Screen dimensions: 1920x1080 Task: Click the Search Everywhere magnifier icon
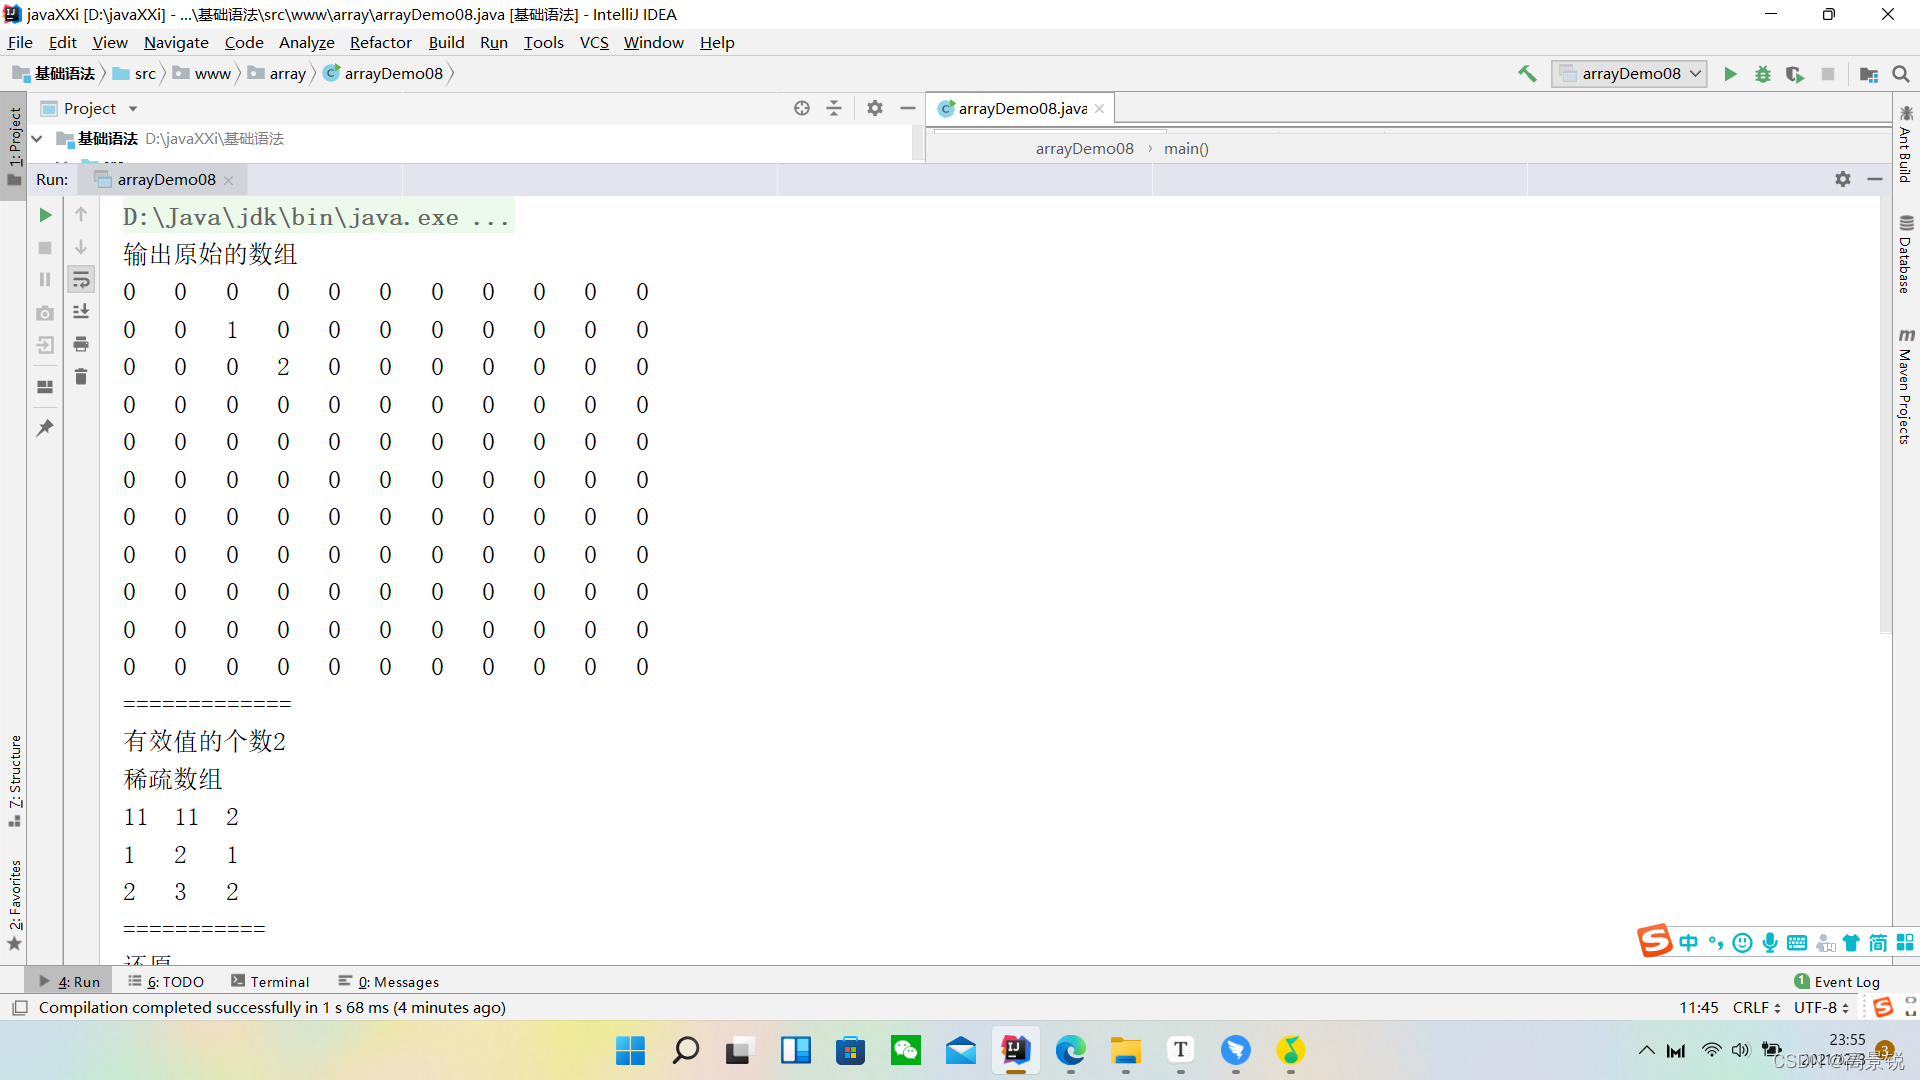tap(1901, 74)
